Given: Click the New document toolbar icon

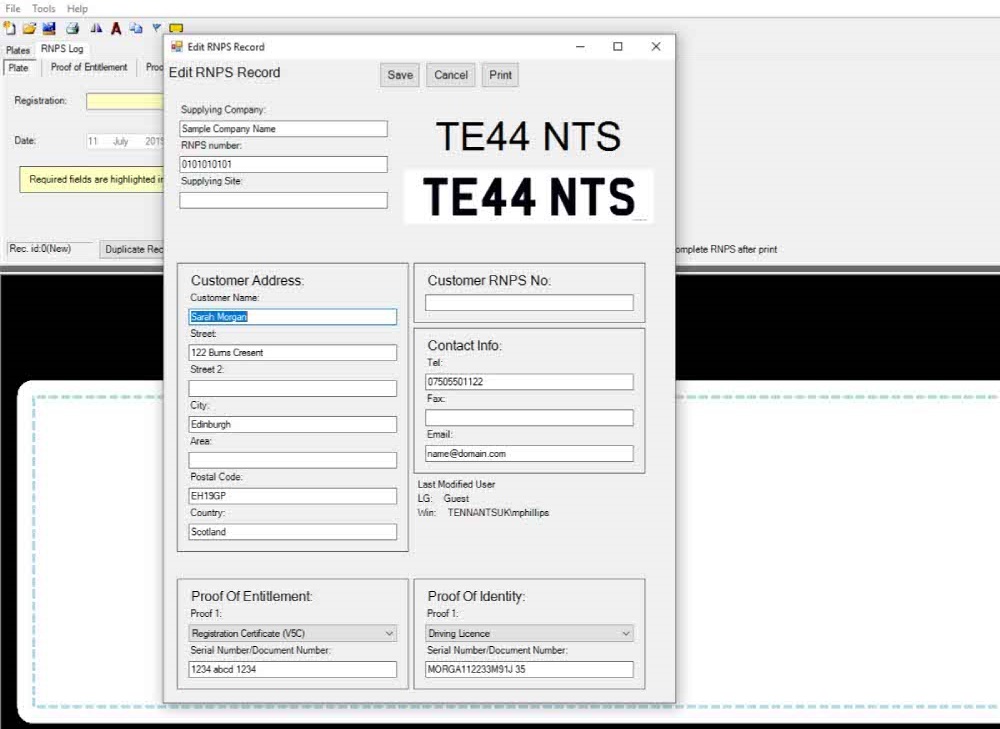Looking at the screenshot, I should pyautogui.click(x=9, y=28).
